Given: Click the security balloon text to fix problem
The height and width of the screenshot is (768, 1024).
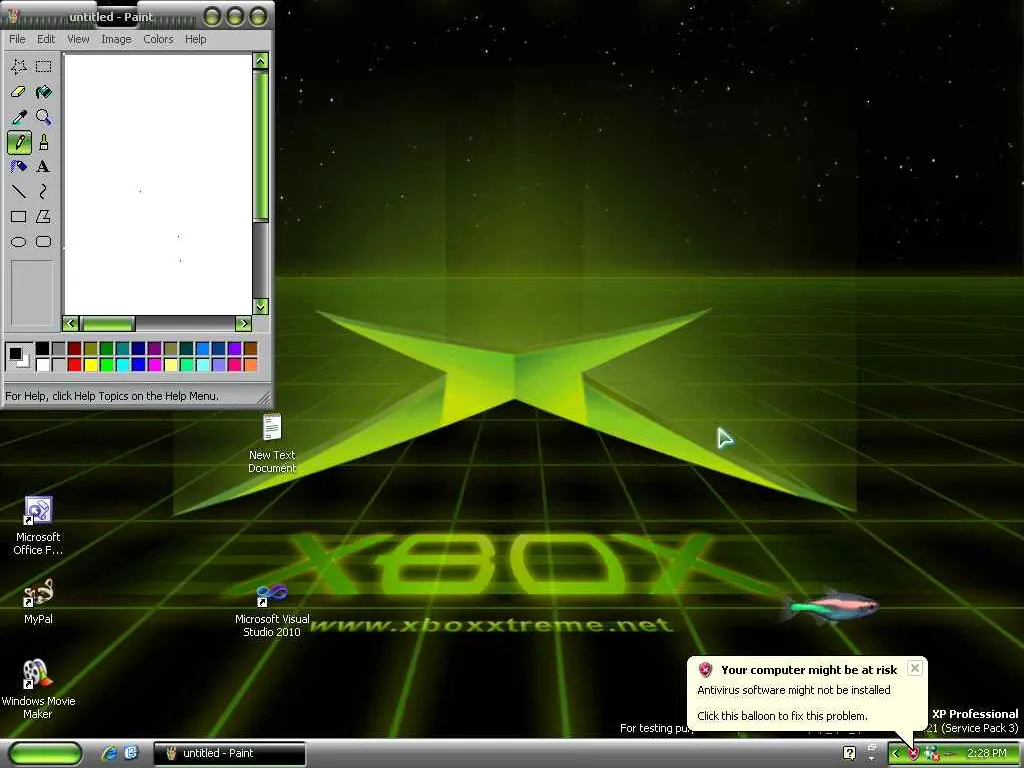Looking at the screenshot, I should tap(782, 716).
